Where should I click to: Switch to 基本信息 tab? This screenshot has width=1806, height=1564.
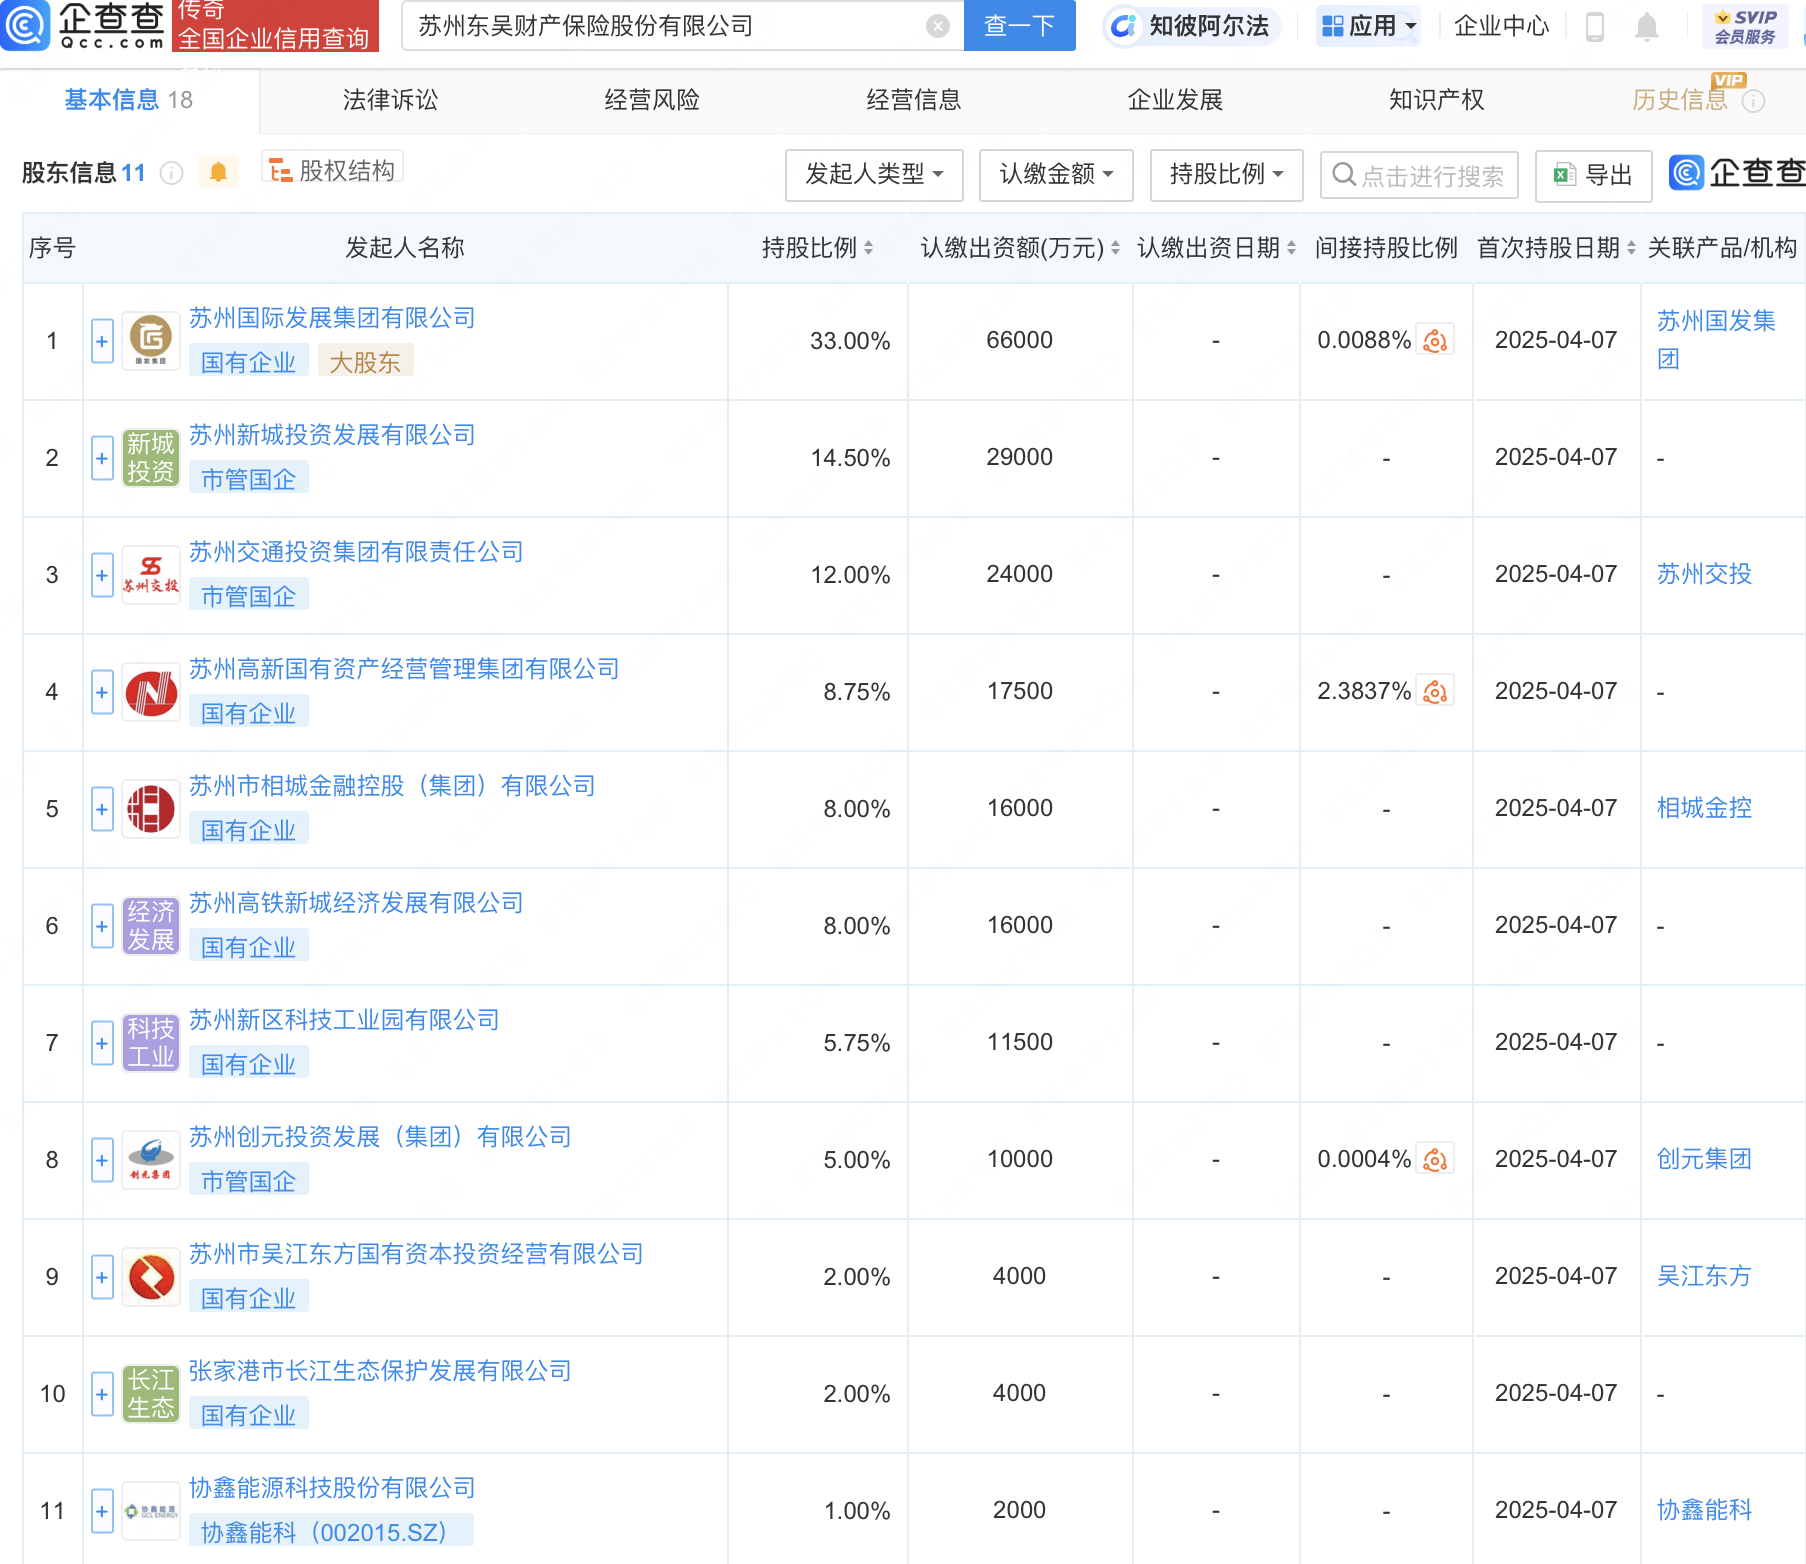coord(129,100)
